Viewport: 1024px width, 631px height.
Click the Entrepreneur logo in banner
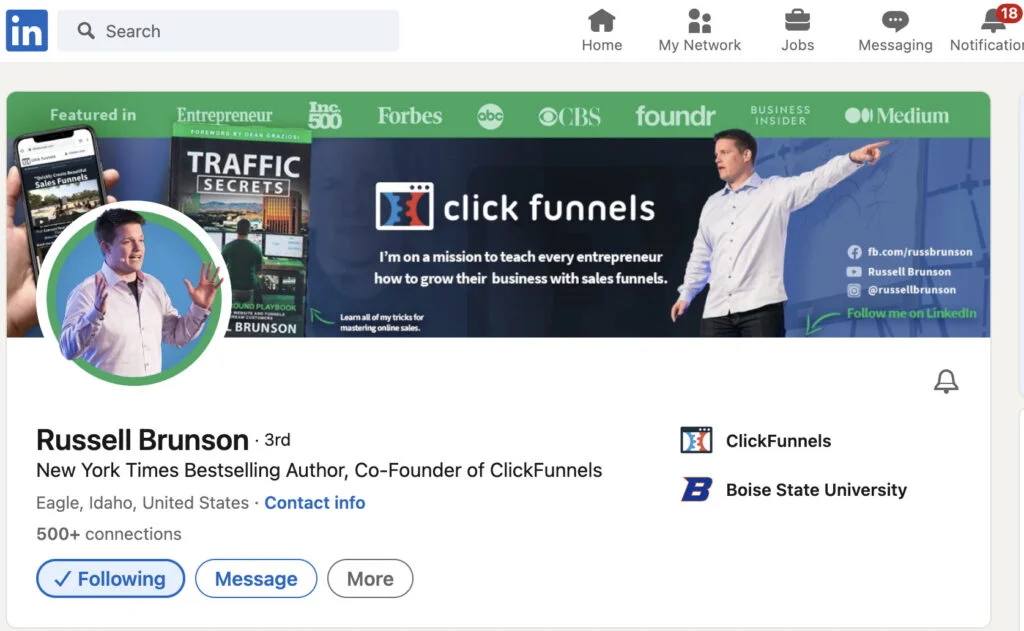[224, 115]
